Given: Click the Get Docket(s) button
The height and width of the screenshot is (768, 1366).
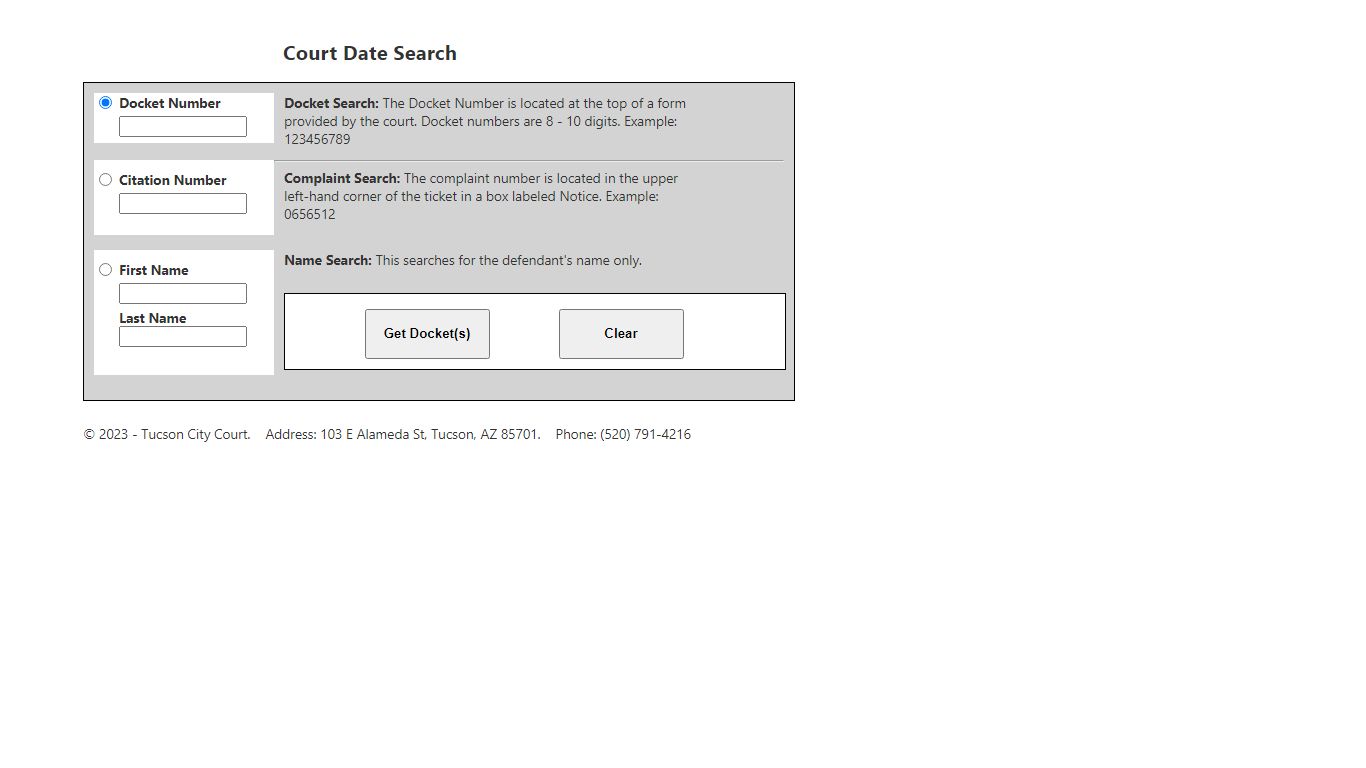Looking at the screenshot, I should [427, 334].
